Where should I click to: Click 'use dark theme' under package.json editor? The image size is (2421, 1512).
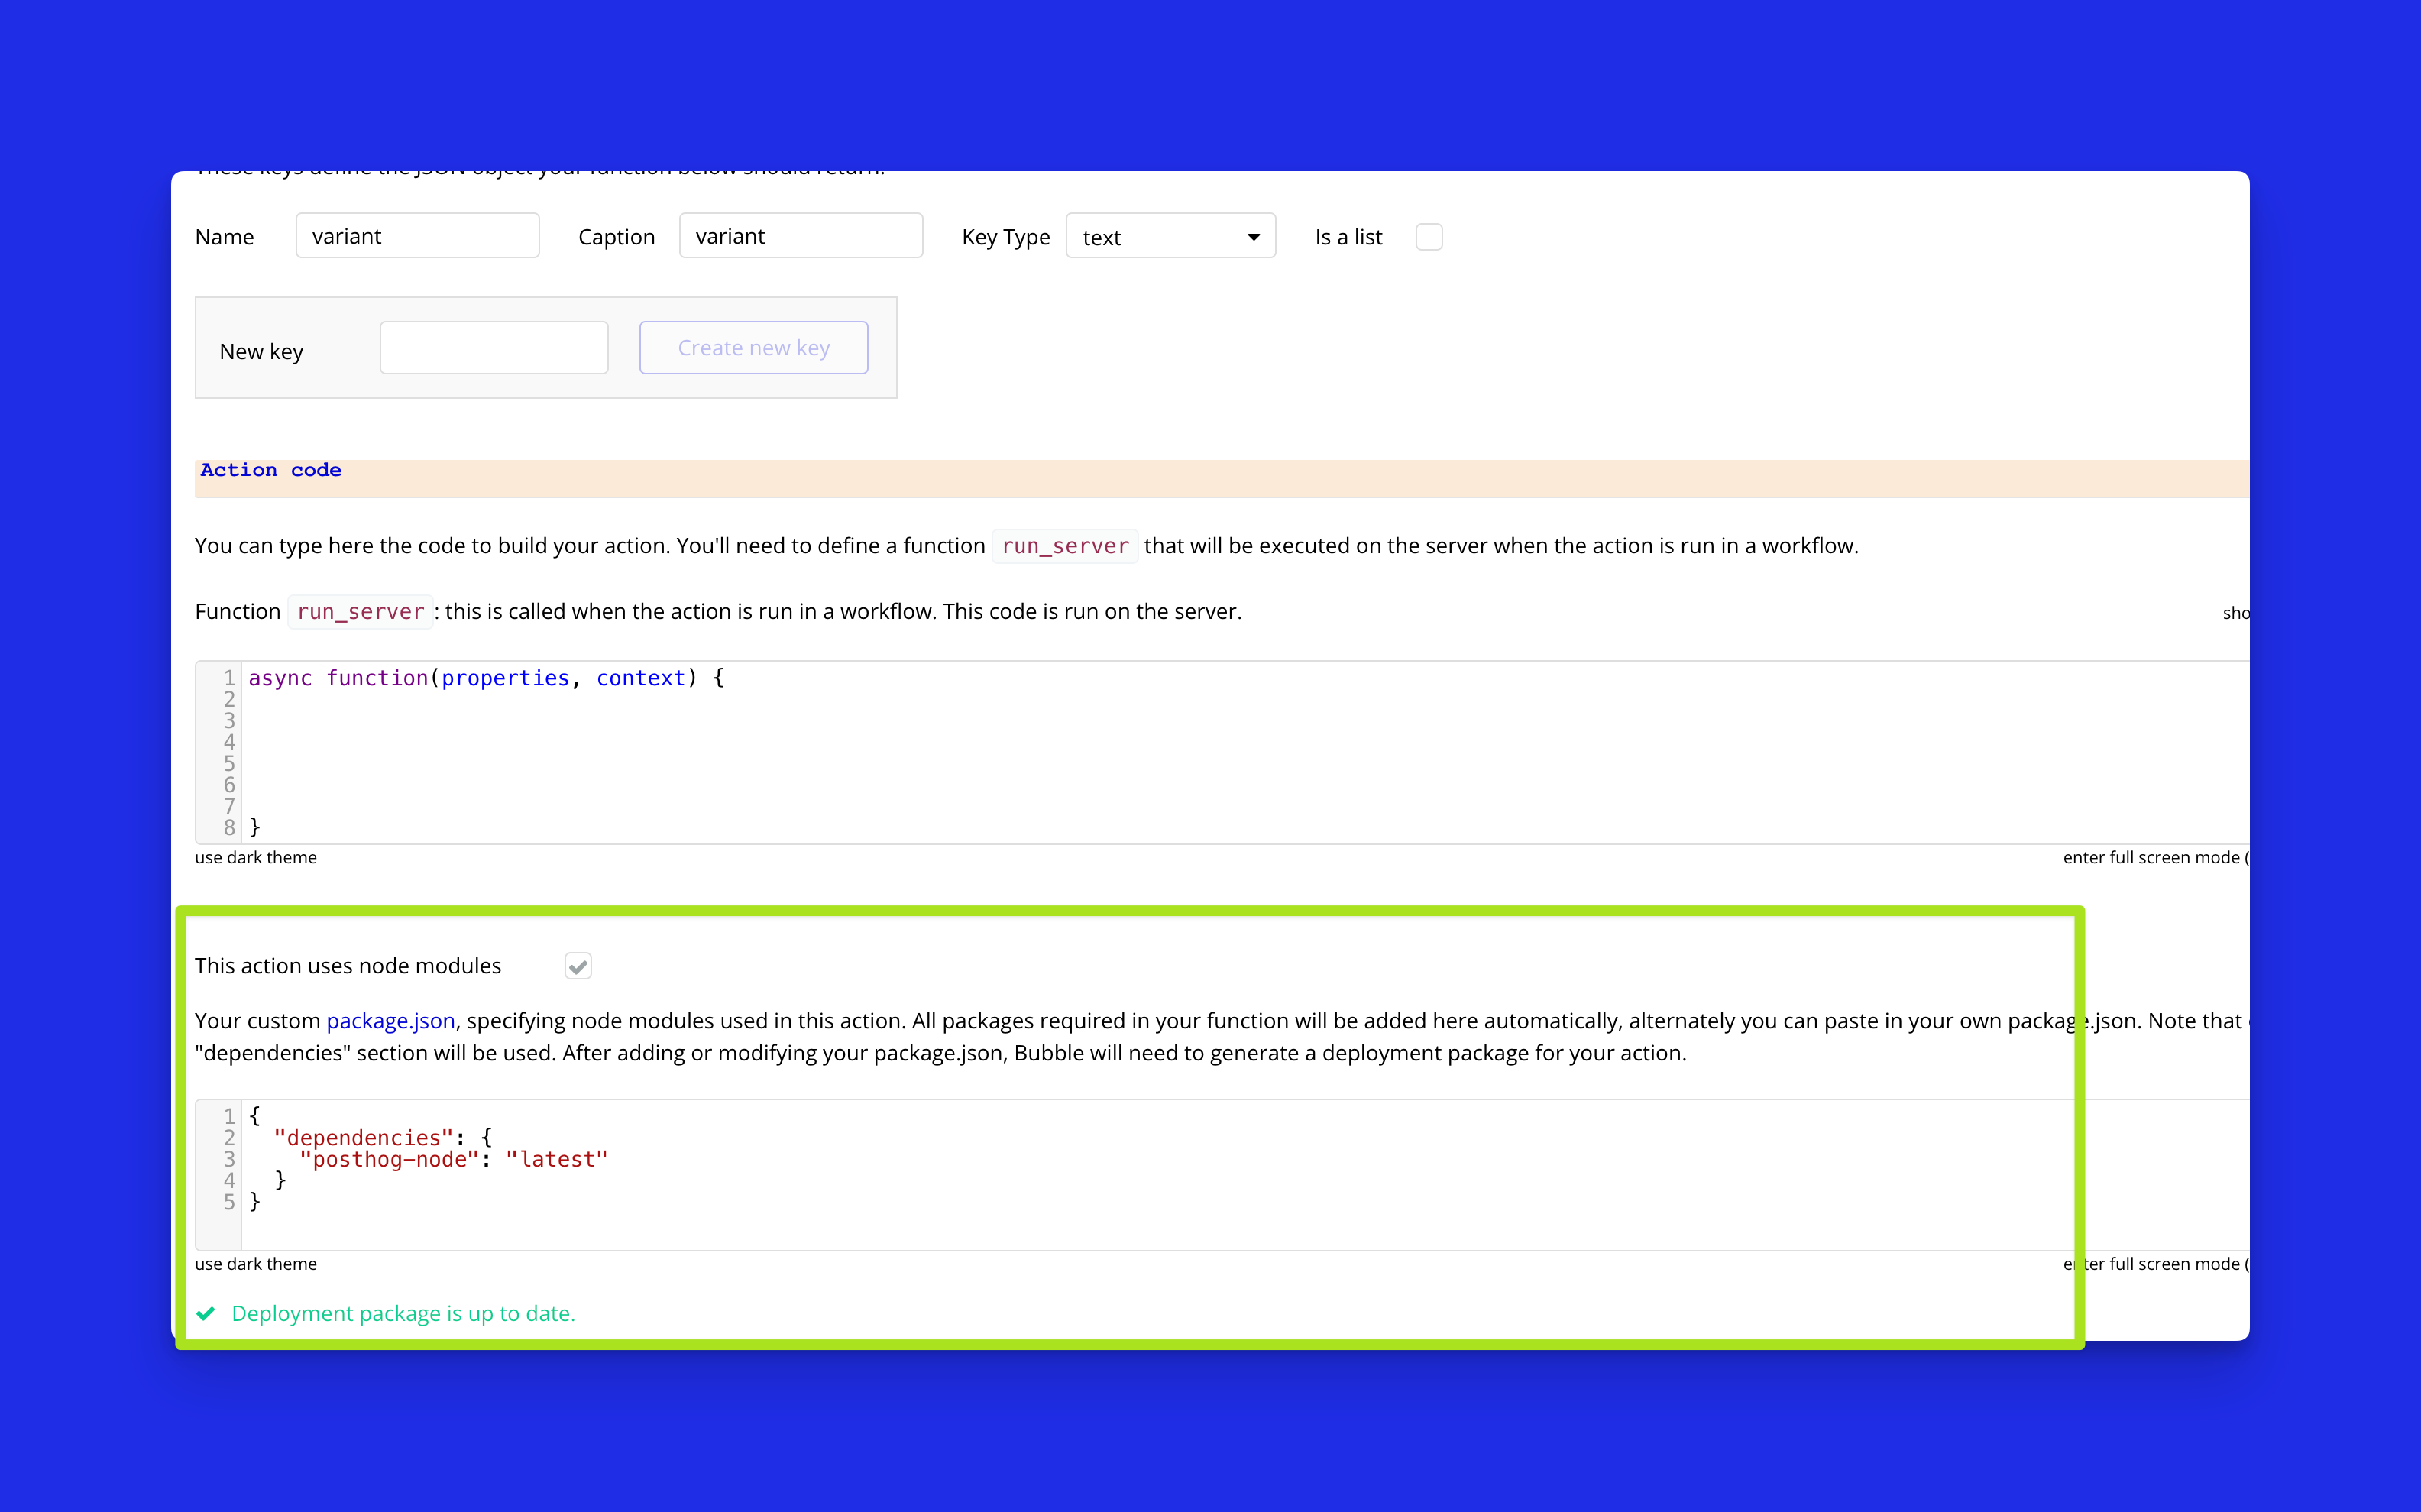click(x=255, y=1264)
